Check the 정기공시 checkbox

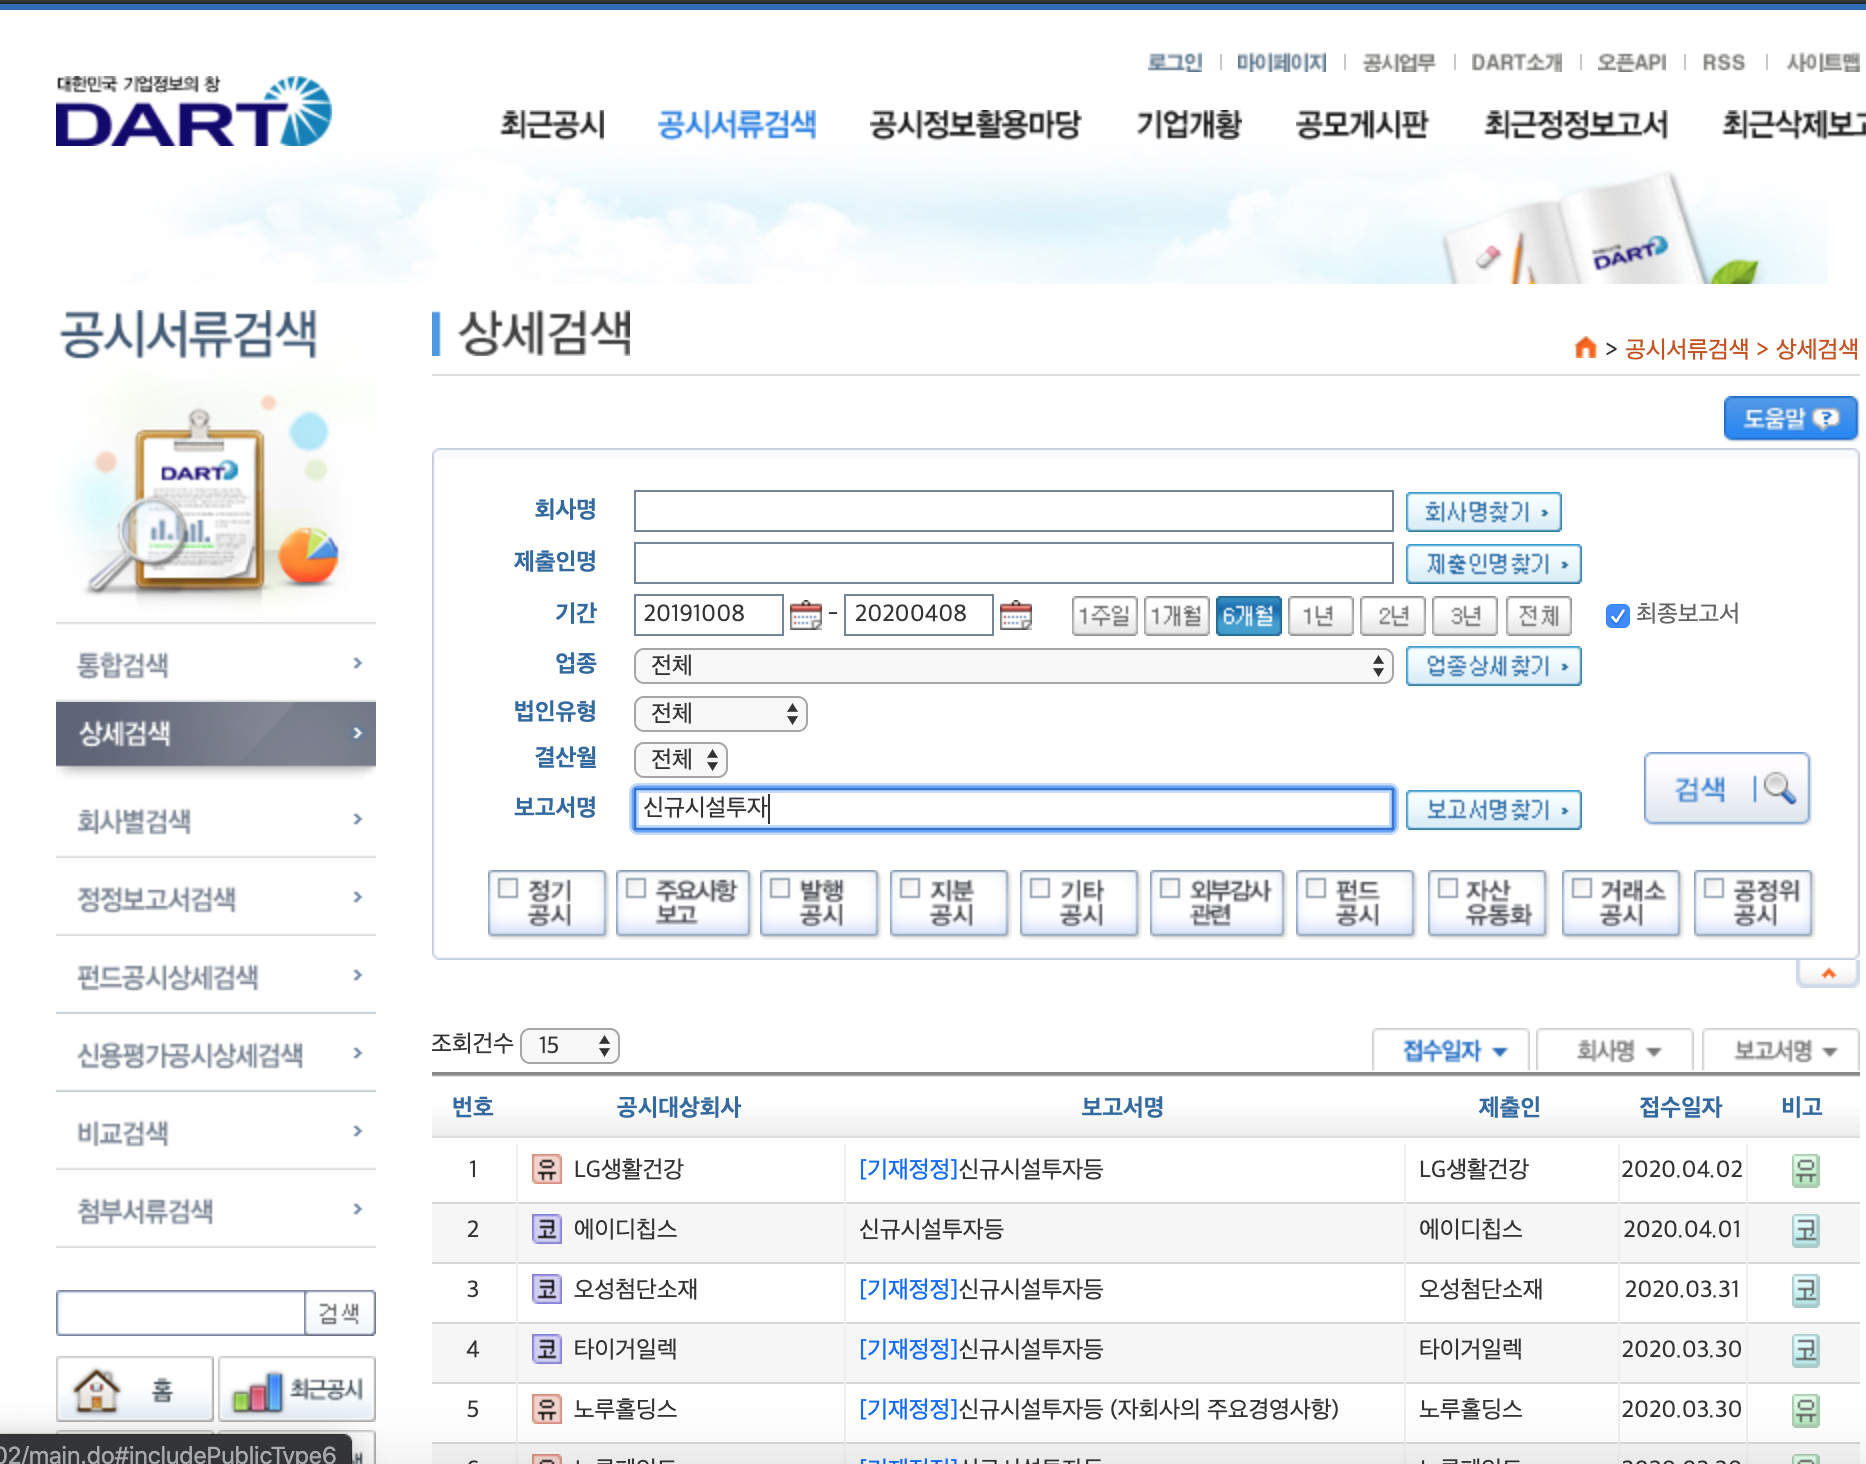pos(508,888)
